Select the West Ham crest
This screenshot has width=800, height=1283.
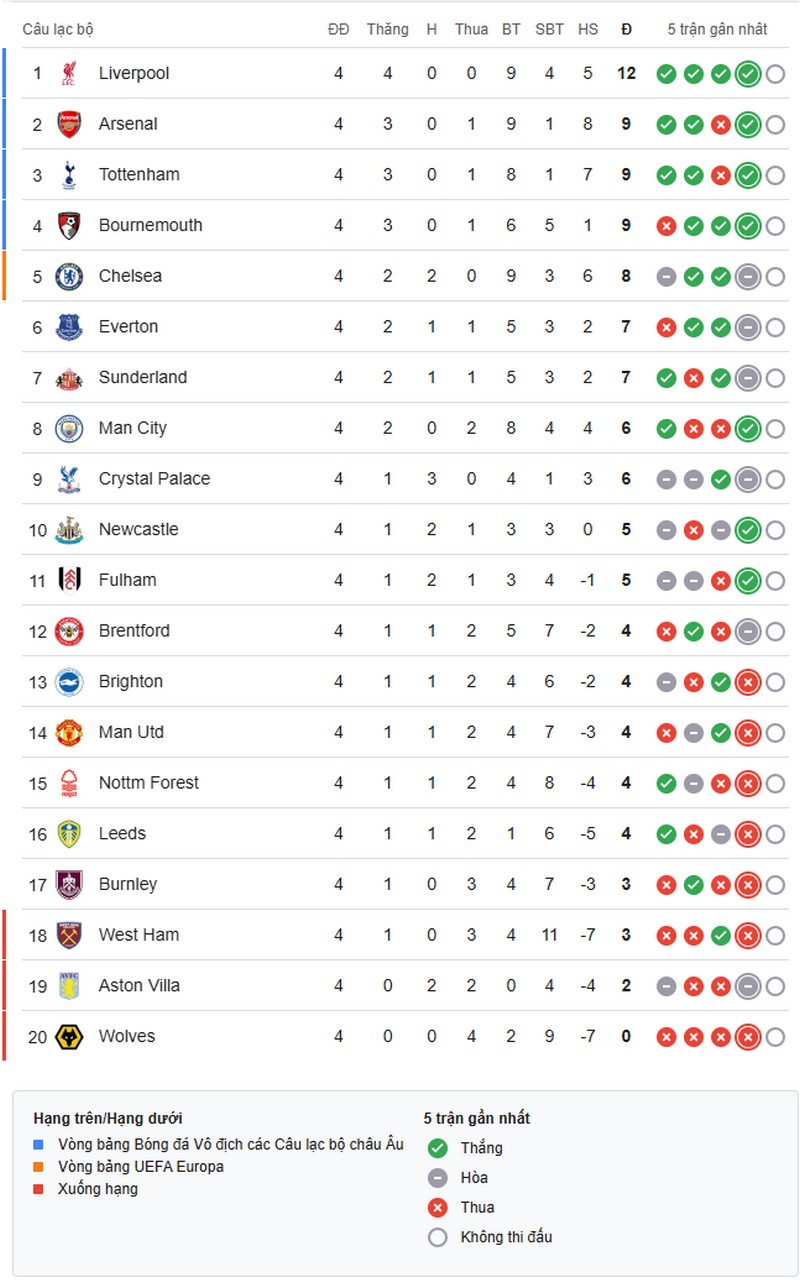(x=68, y=935)
